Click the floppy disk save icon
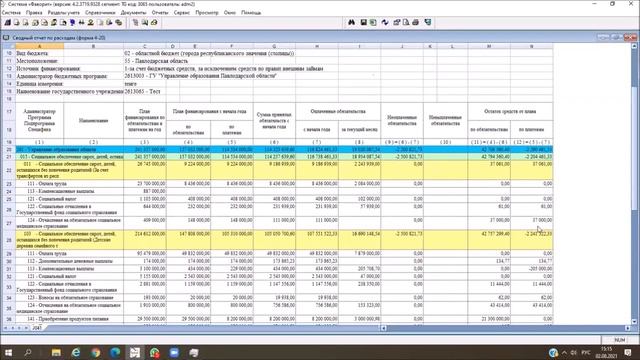Image resolution: width=640 pixels, height=360 pixels. [363, 22]
